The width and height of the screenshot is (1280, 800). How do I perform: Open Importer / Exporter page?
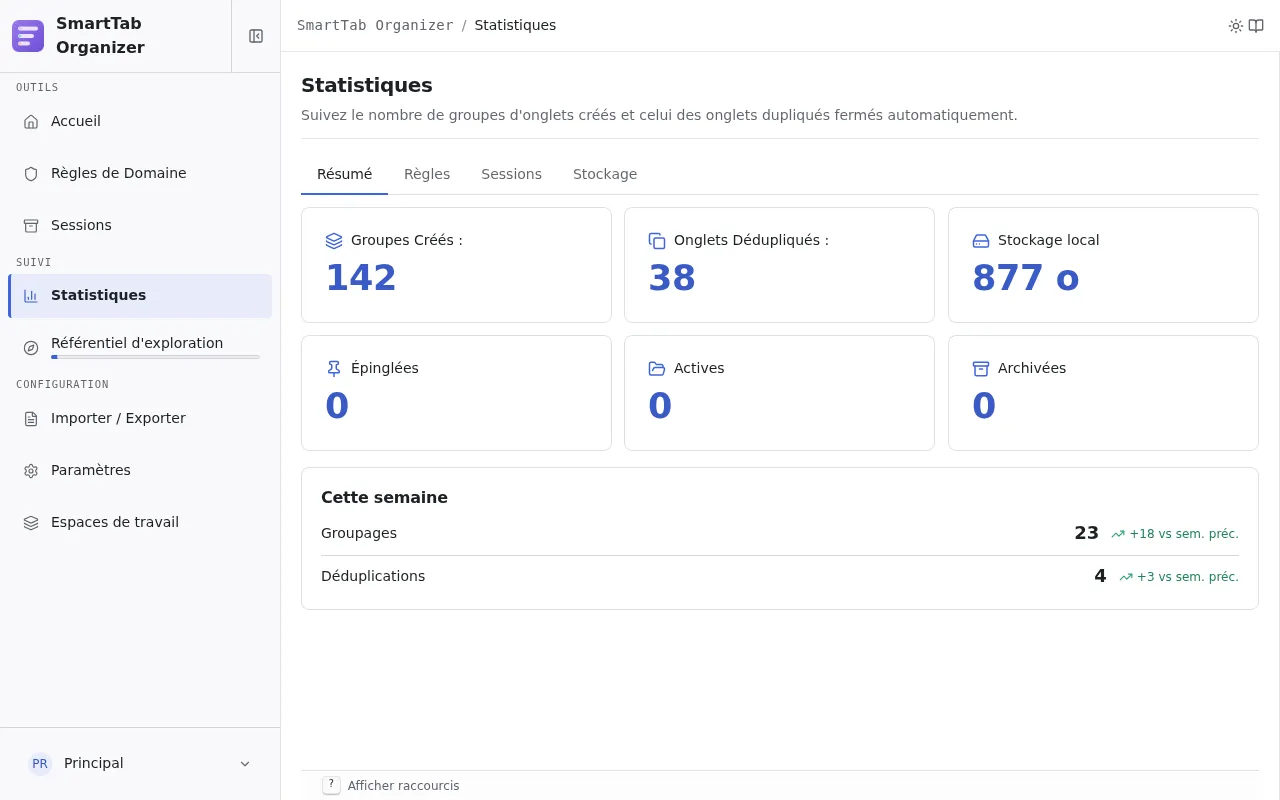[x=140, y=419]
